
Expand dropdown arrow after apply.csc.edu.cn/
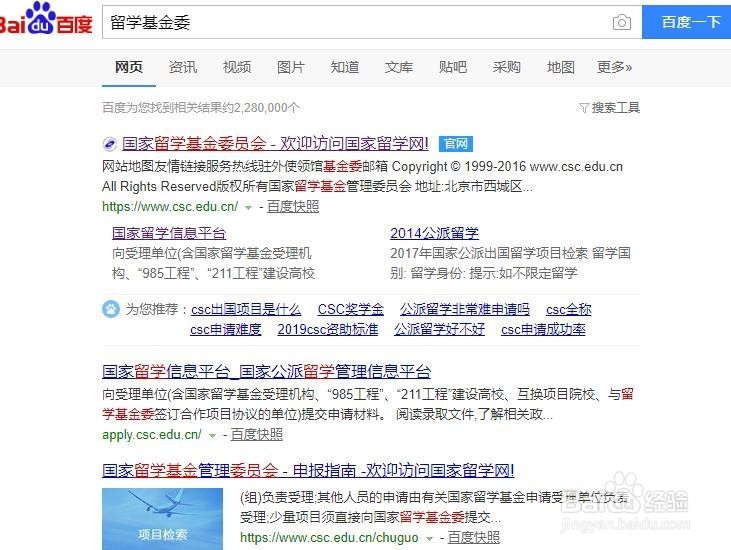click(212, 436)
